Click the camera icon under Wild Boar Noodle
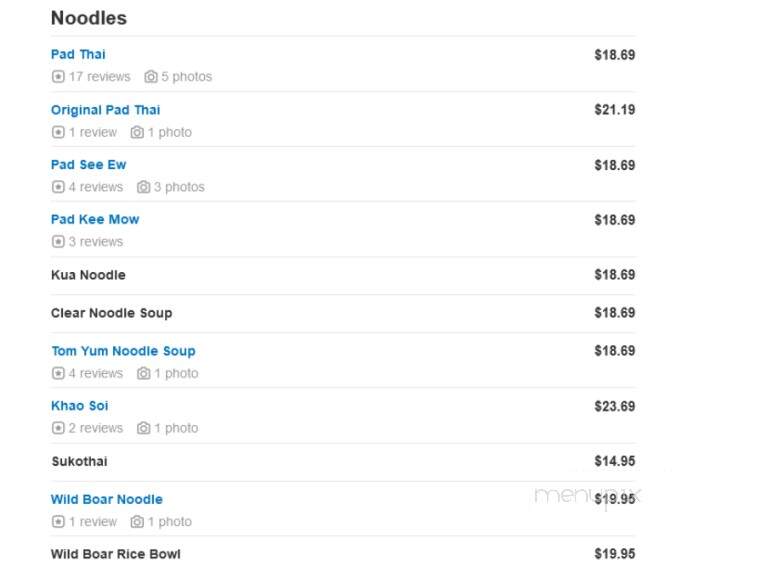The height and width of the screenshot is (578, 767). click(x=137, y=522)
